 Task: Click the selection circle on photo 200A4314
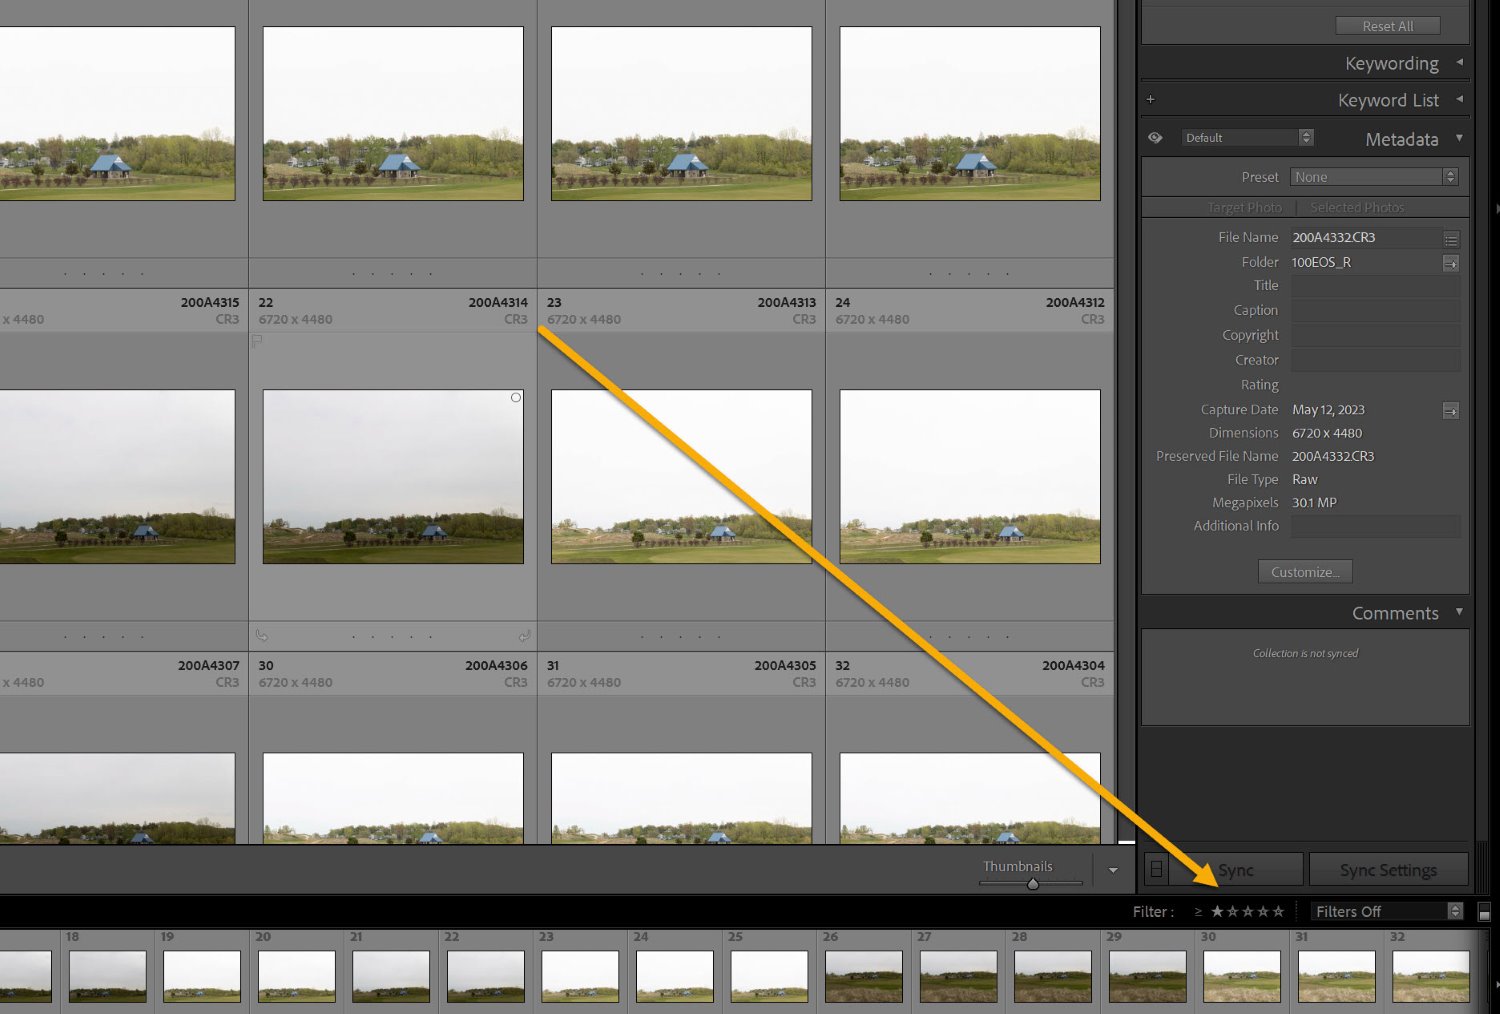click(516, 397)
